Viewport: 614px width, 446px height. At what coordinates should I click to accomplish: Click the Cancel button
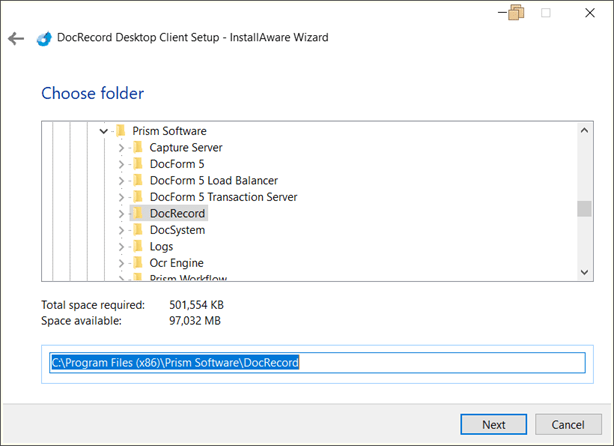(568, 424)
